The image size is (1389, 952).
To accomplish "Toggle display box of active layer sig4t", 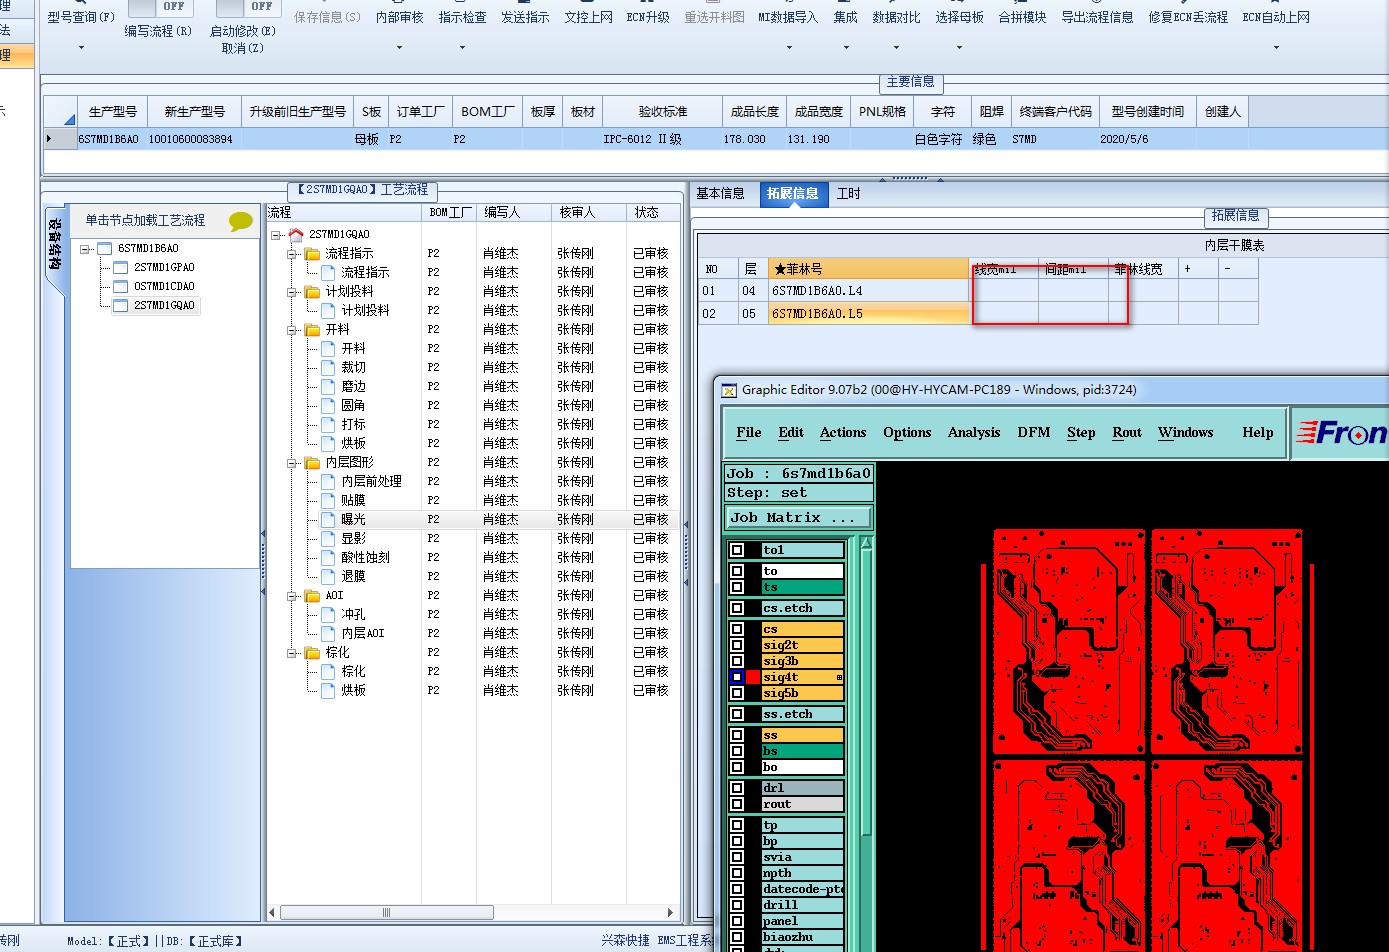I will click(x=737, y=677).
